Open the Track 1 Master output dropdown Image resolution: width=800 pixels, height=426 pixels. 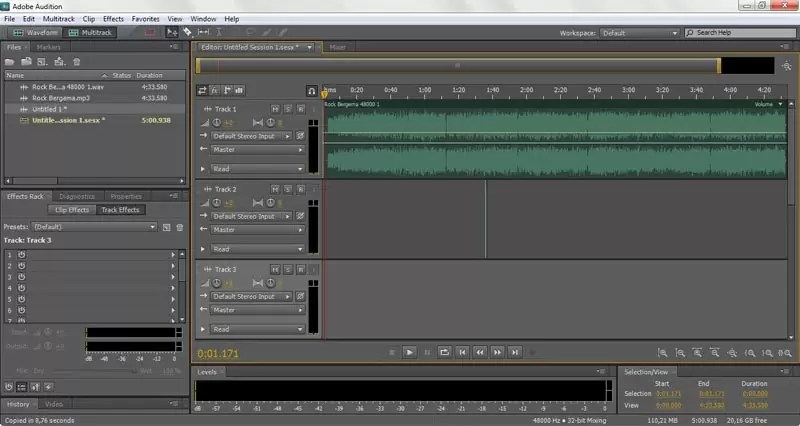(258, 149)
